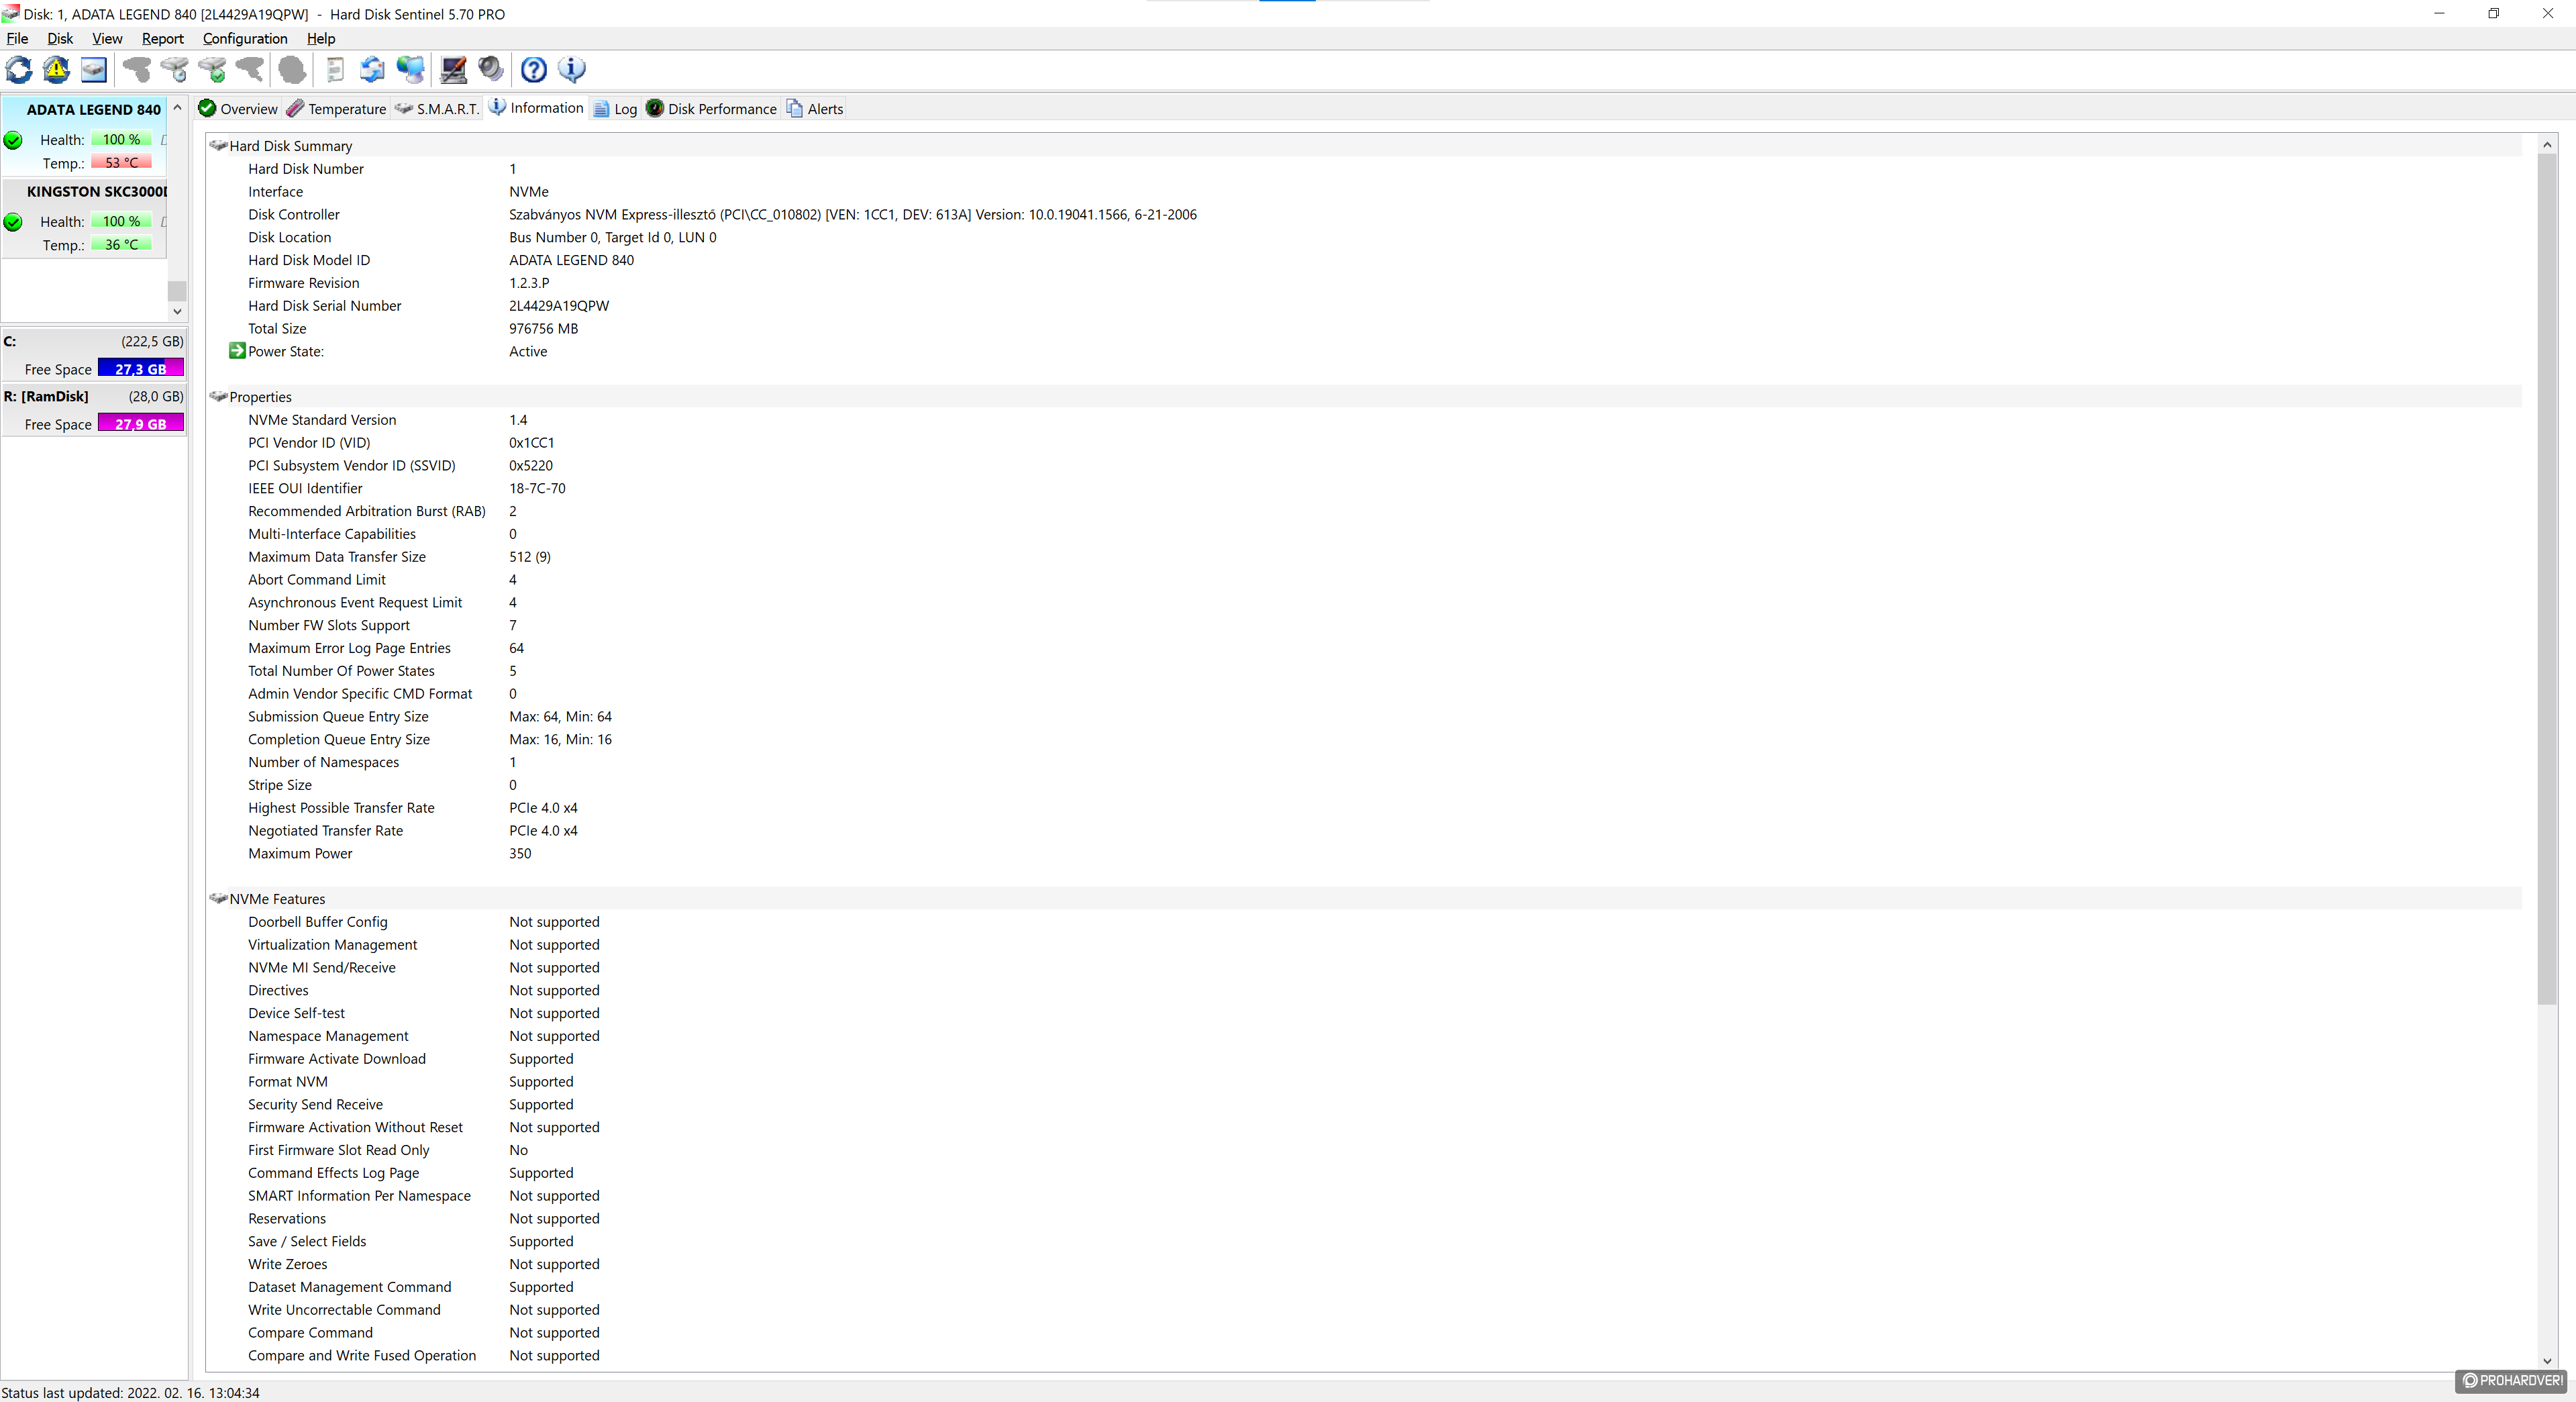Image resolution: width=2576 pixels, height=1402 pixels.
Task: Click the greyed round blob toolbar icon
Action: click(x=292, y=69)
